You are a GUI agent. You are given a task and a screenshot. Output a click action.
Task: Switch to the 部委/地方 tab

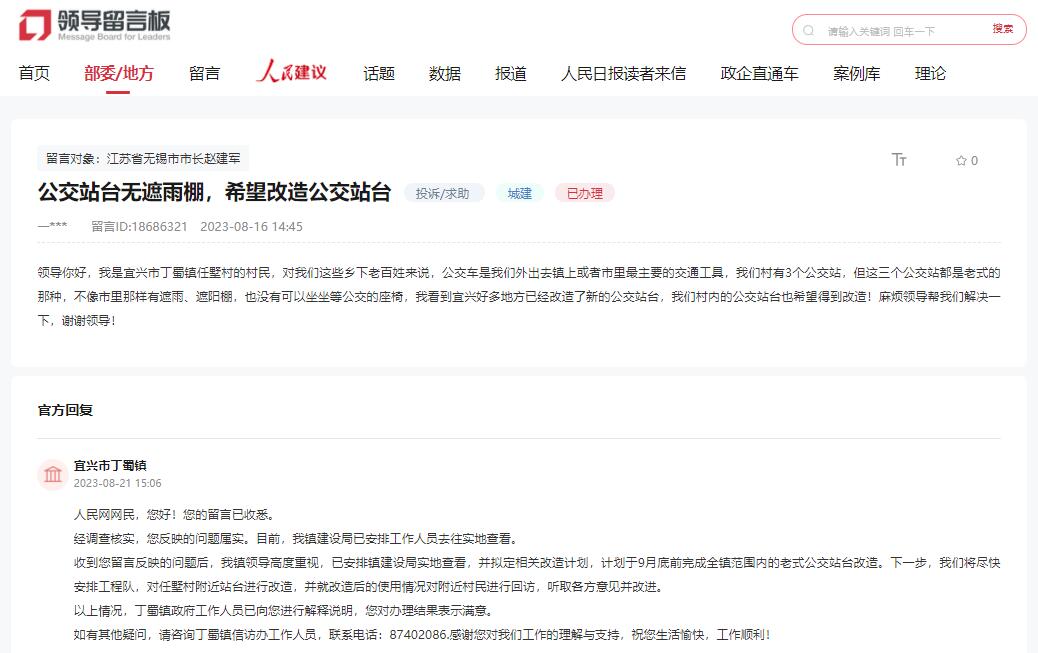click(119, 72)
